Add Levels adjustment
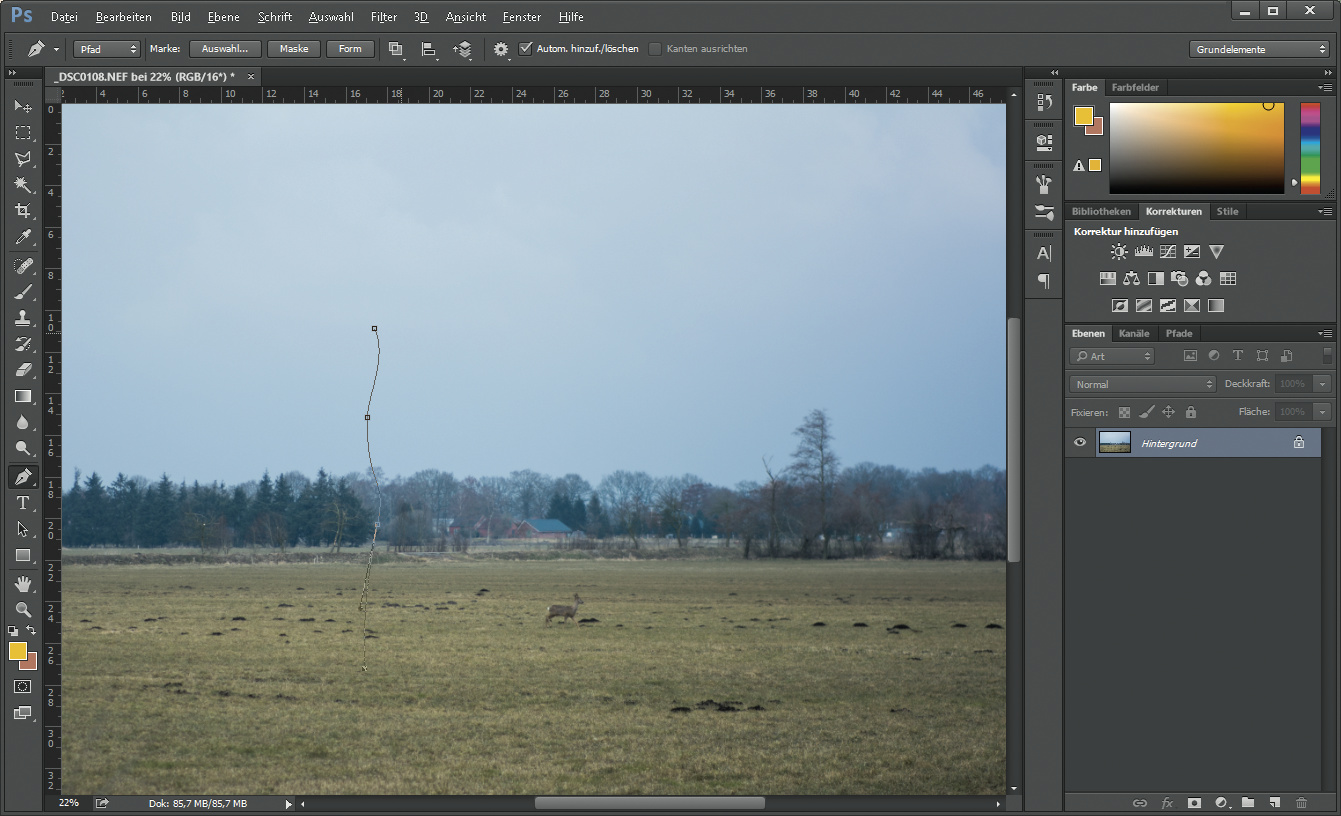This screenshot has height=816, width=1341. [1143, 252]
